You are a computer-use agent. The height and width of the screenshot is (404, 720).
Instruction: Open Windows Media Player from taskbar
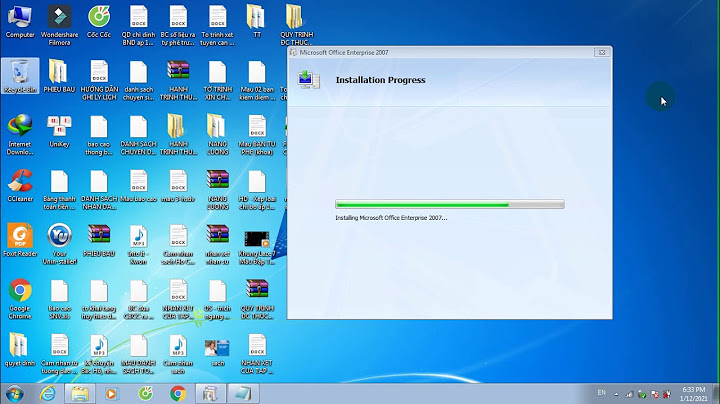[111, 393]
